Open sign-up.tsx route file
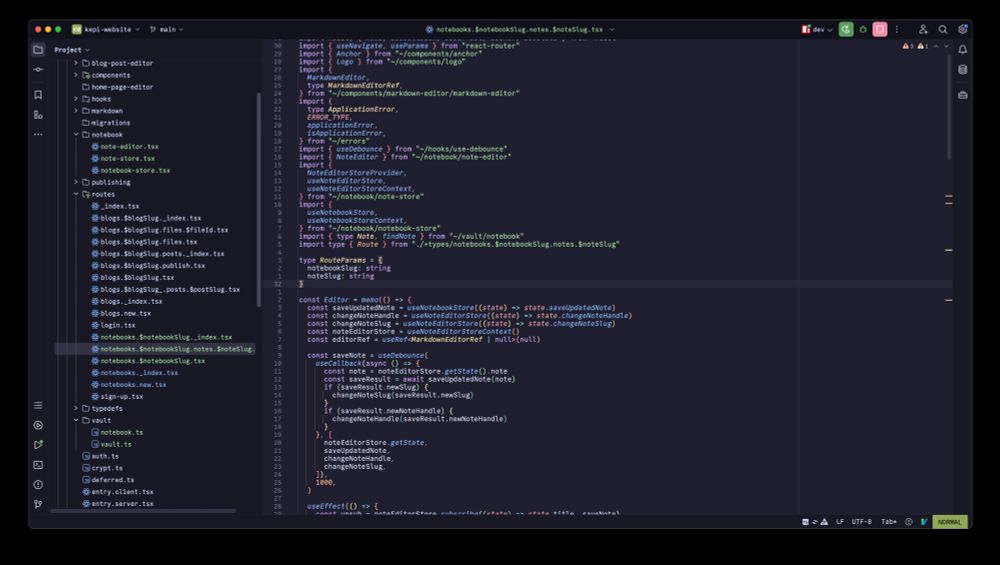The image size is (1000, 565). pyautogui.click(x=117, y=397)
